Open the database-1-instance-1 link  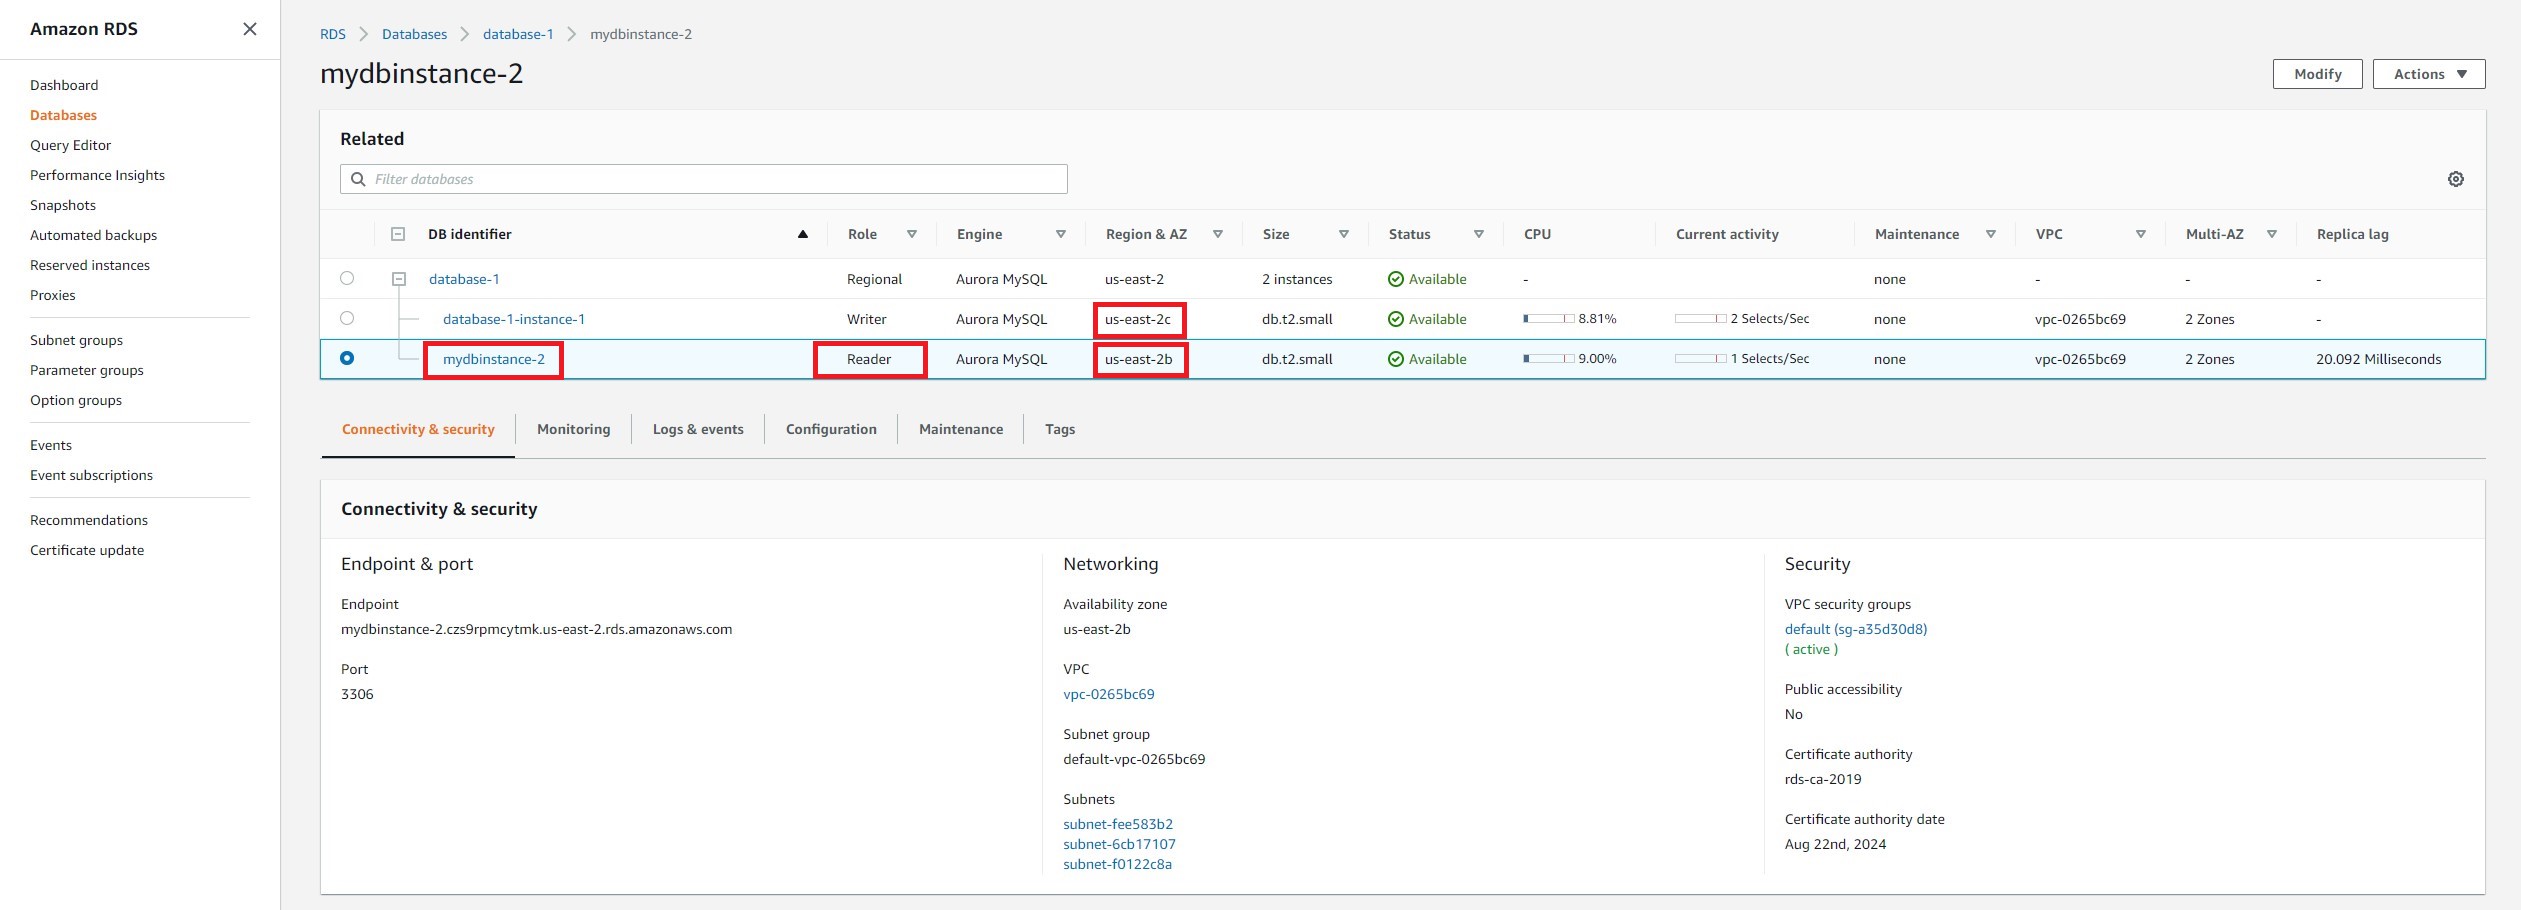514,319
